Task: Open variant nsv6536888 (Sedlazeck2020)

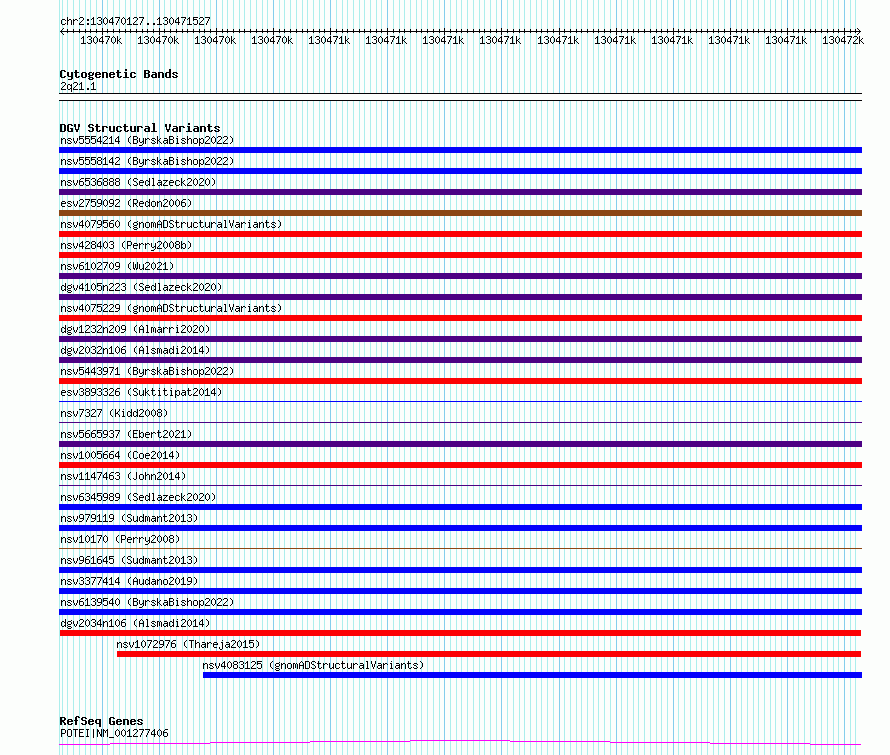Action: 138,182
